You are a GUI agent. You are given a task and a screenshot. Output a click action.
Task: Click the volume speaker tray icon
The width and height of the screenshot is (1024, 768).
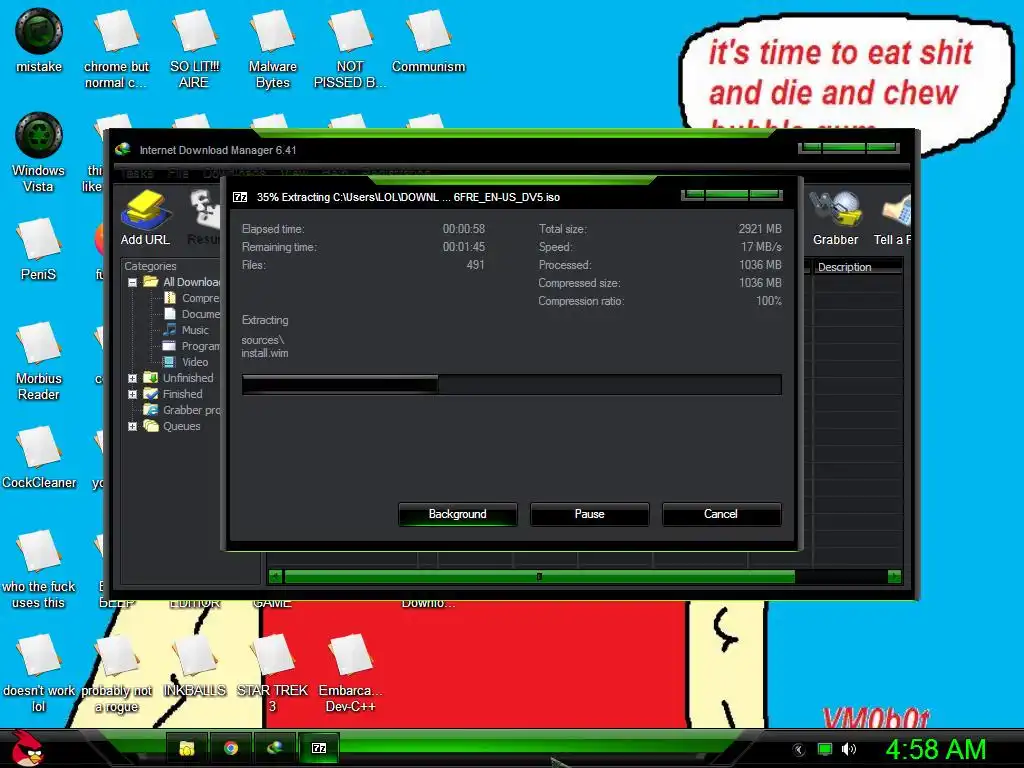point(849,749)
